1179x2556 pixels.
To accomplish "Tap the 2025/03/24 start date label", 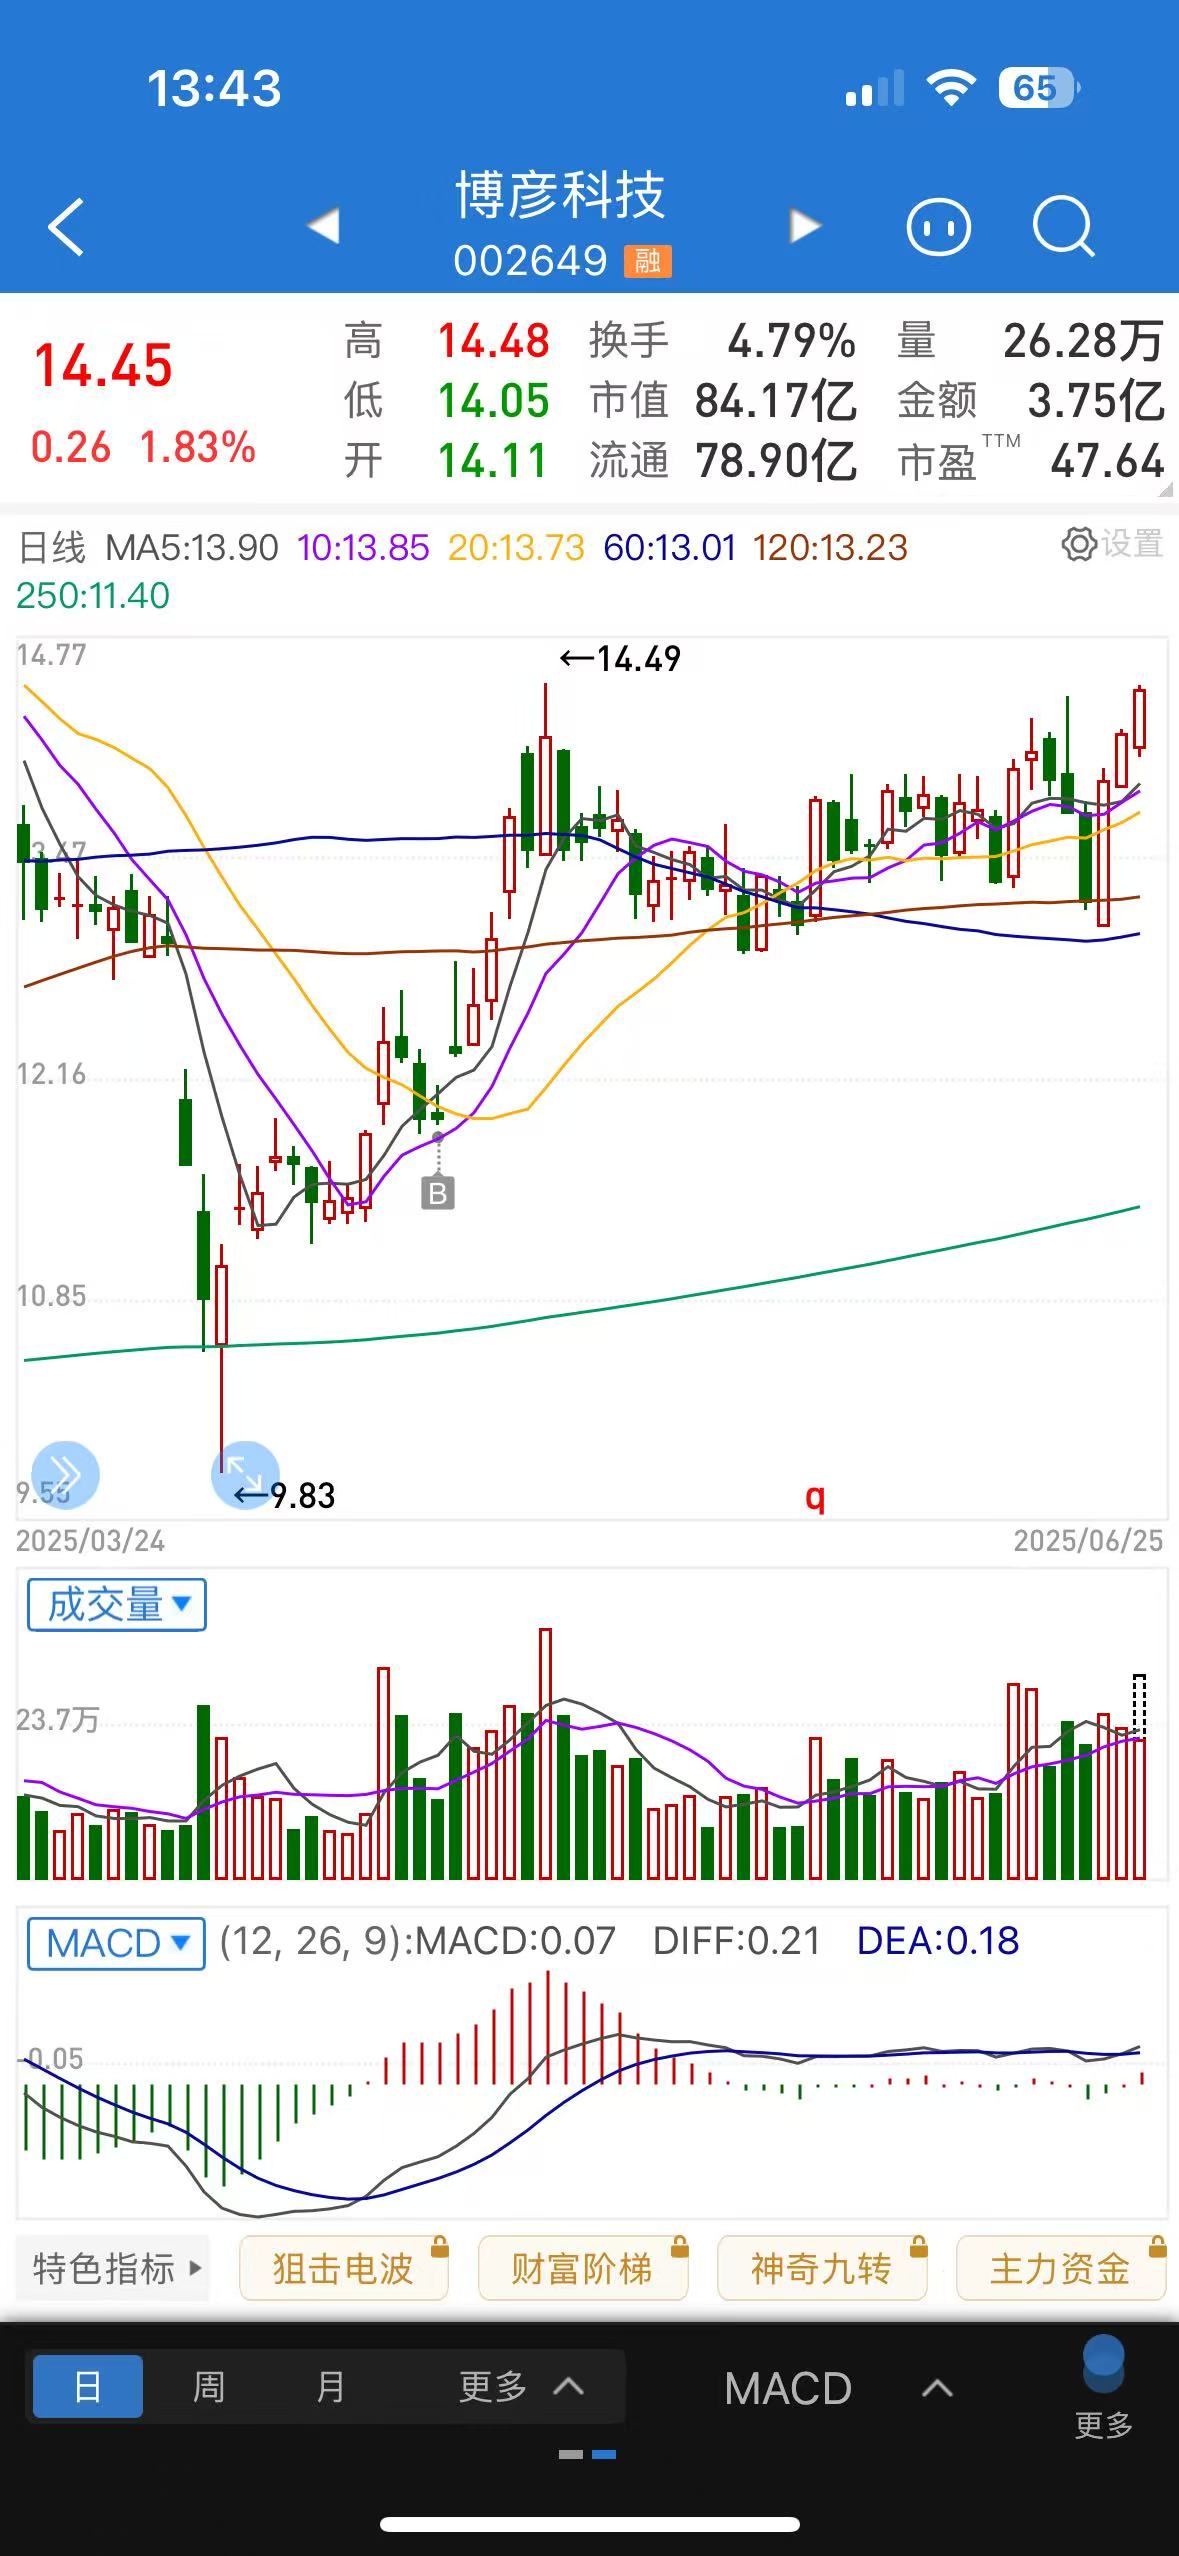I will (x=90, y=1541).
